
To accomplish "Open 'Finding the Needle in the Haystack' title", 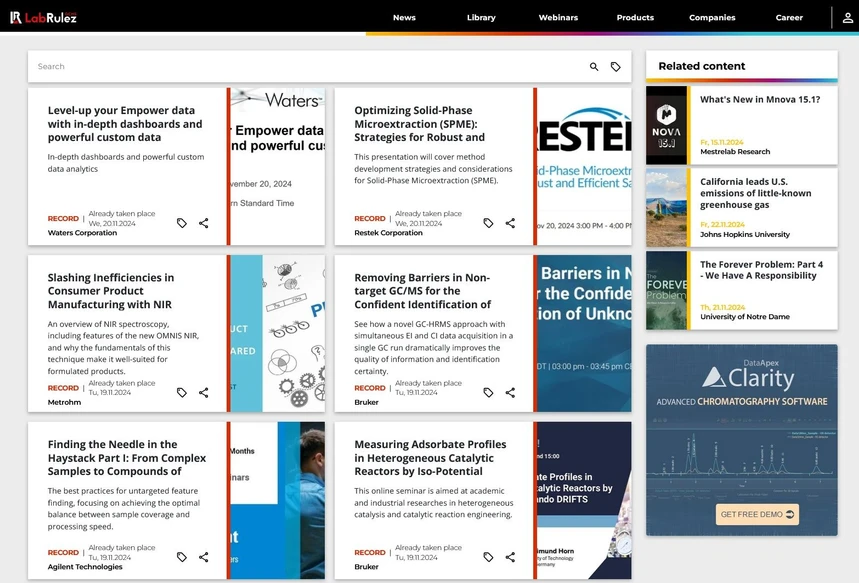I will point(127,458).
